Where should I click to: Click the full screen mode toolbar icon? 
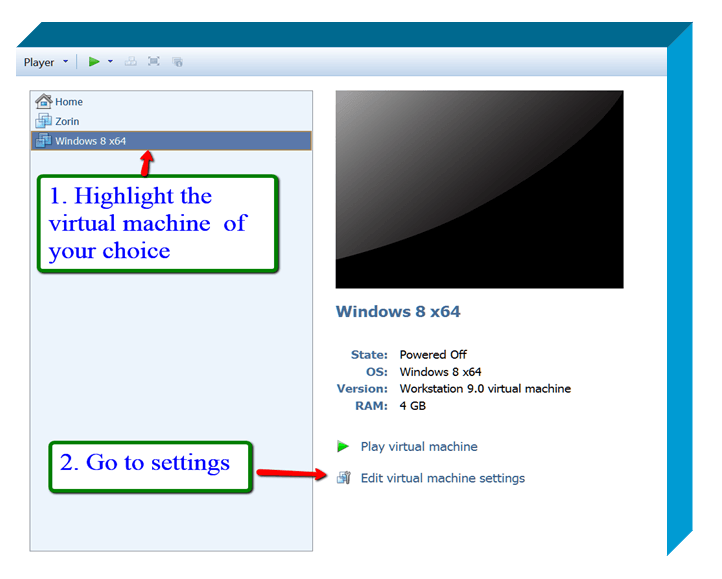pos(154,61)
